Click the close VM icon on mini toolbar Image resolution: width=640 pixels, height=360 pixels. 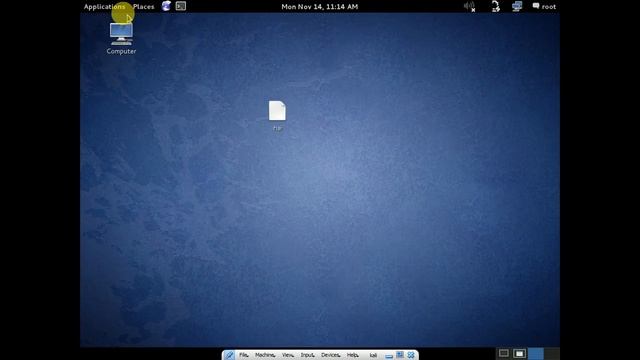(411, 355)
